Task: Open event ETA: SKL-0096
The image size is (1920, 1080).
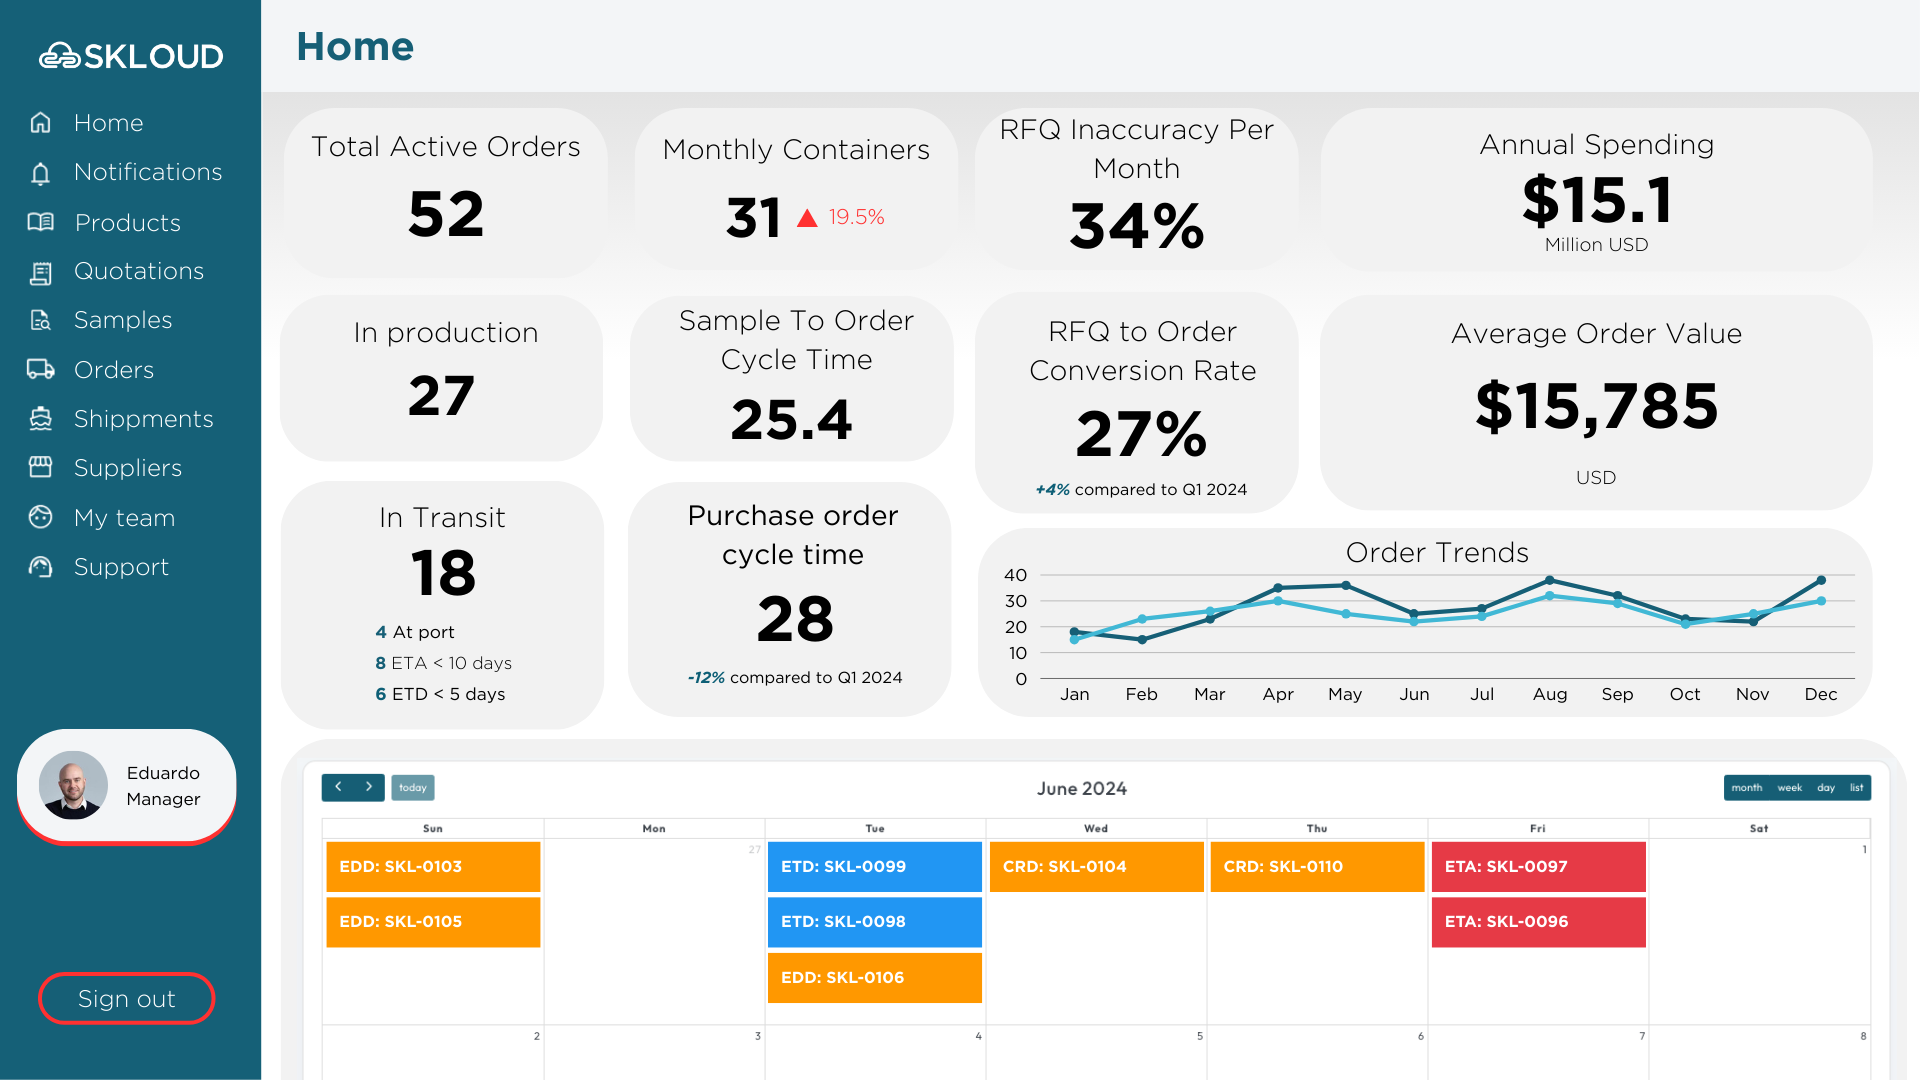Action: (1539, 922)
